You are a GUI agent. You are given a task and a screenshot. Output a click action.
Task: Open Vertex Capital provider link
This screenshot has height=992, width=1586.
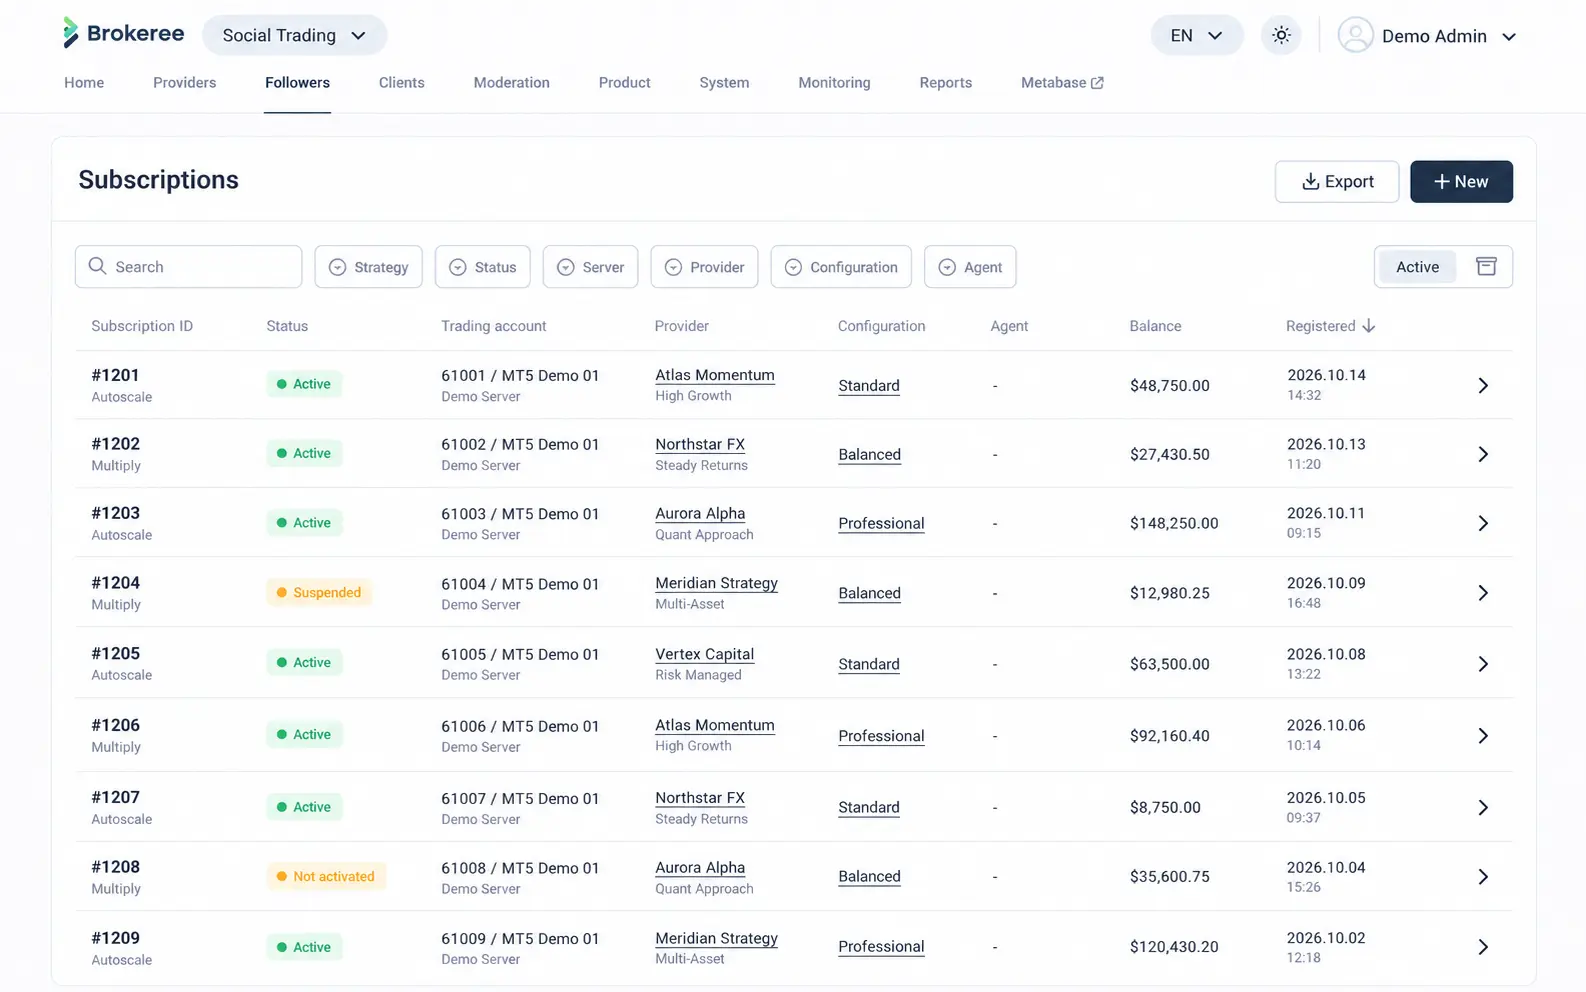click(705, 654)
